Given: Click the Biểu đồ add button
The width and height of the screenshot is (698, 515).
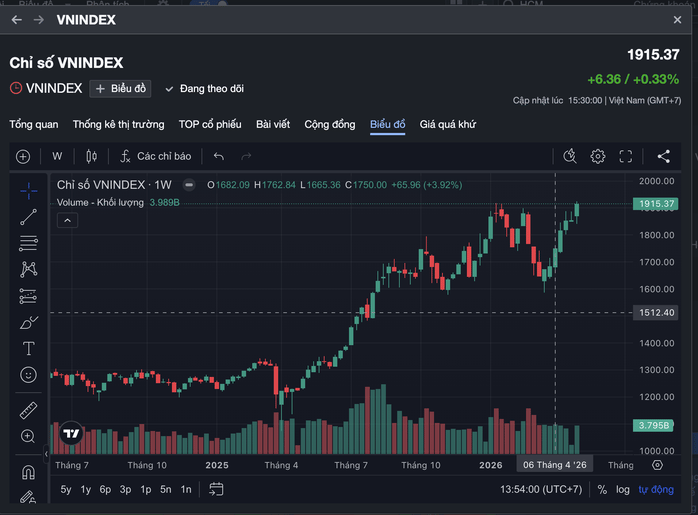Looking at the screenshot, I should 121,89.
